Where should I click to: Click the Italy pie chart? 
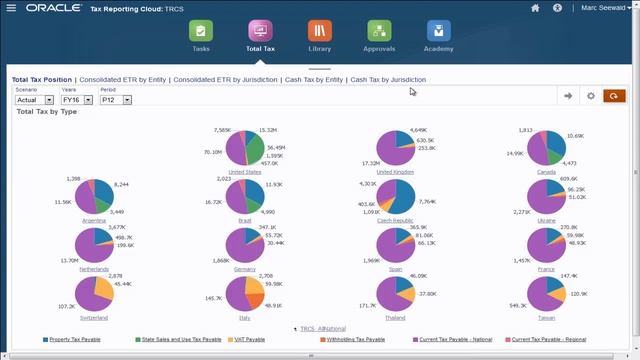(245, 293)
